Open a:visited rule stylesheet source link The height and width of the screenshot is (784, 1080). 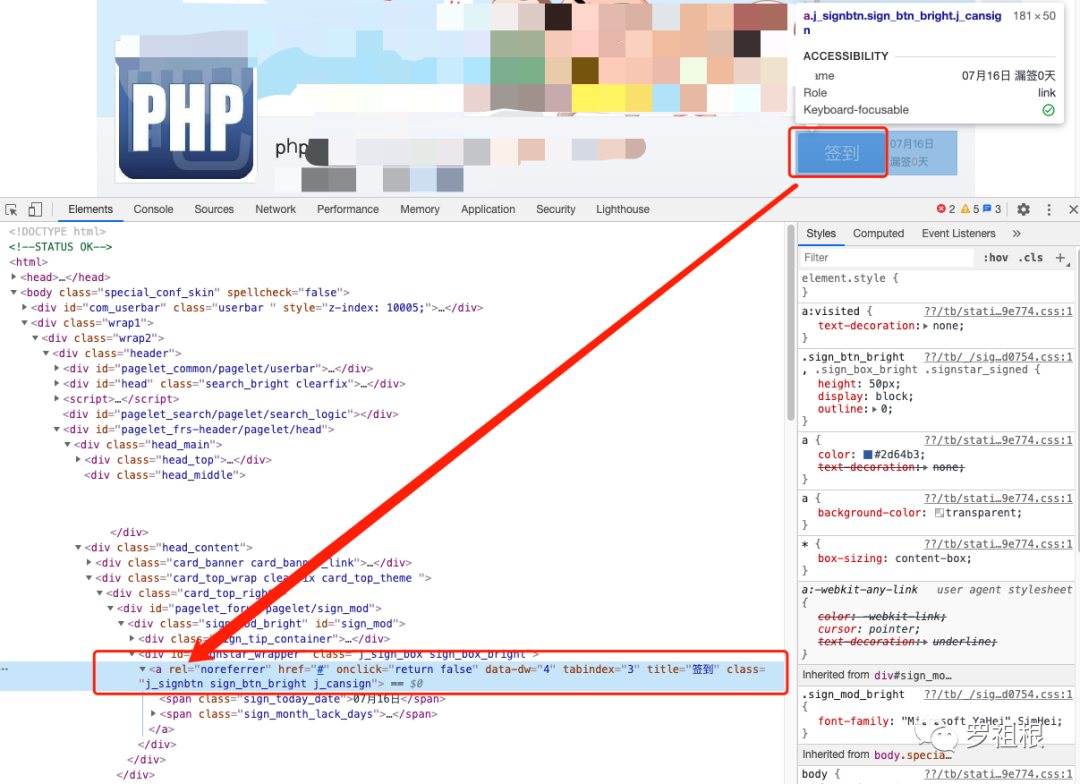click(998, 311)
